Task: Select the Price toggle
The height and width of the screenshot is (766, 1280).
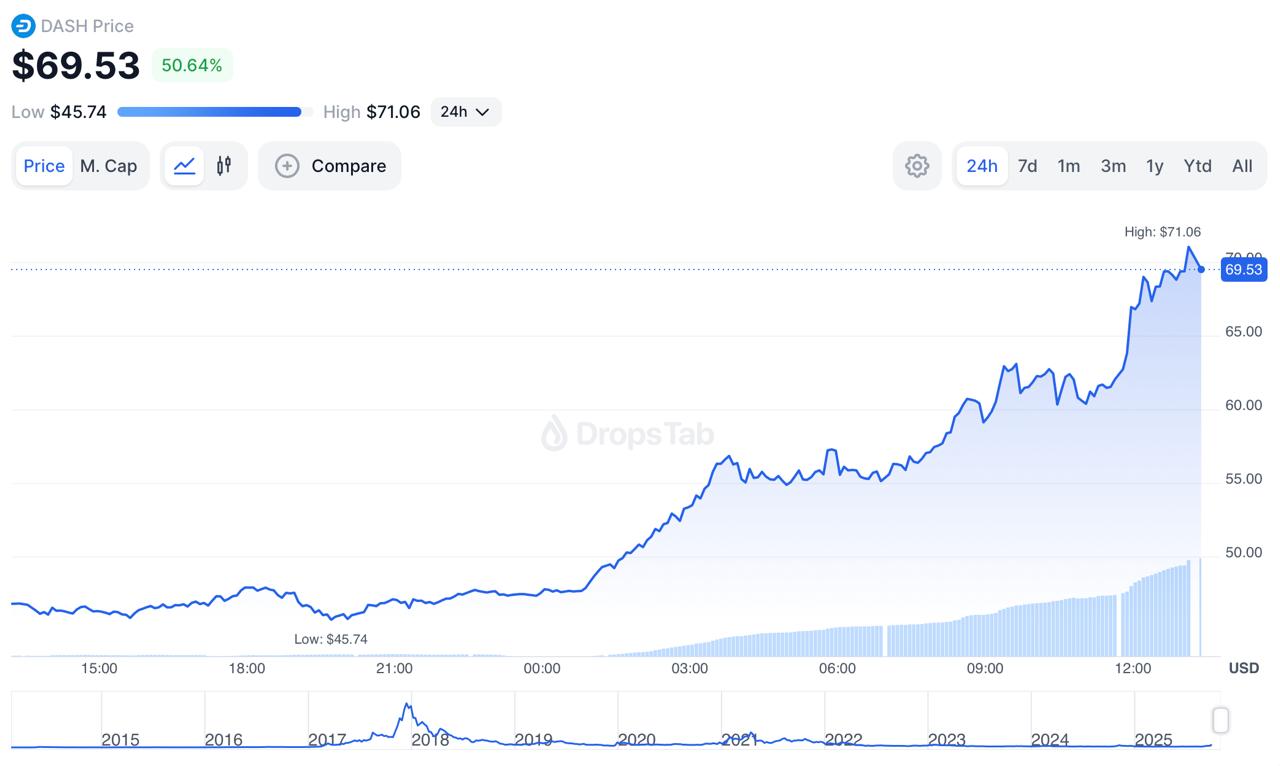Action: [x=44, y=166]
